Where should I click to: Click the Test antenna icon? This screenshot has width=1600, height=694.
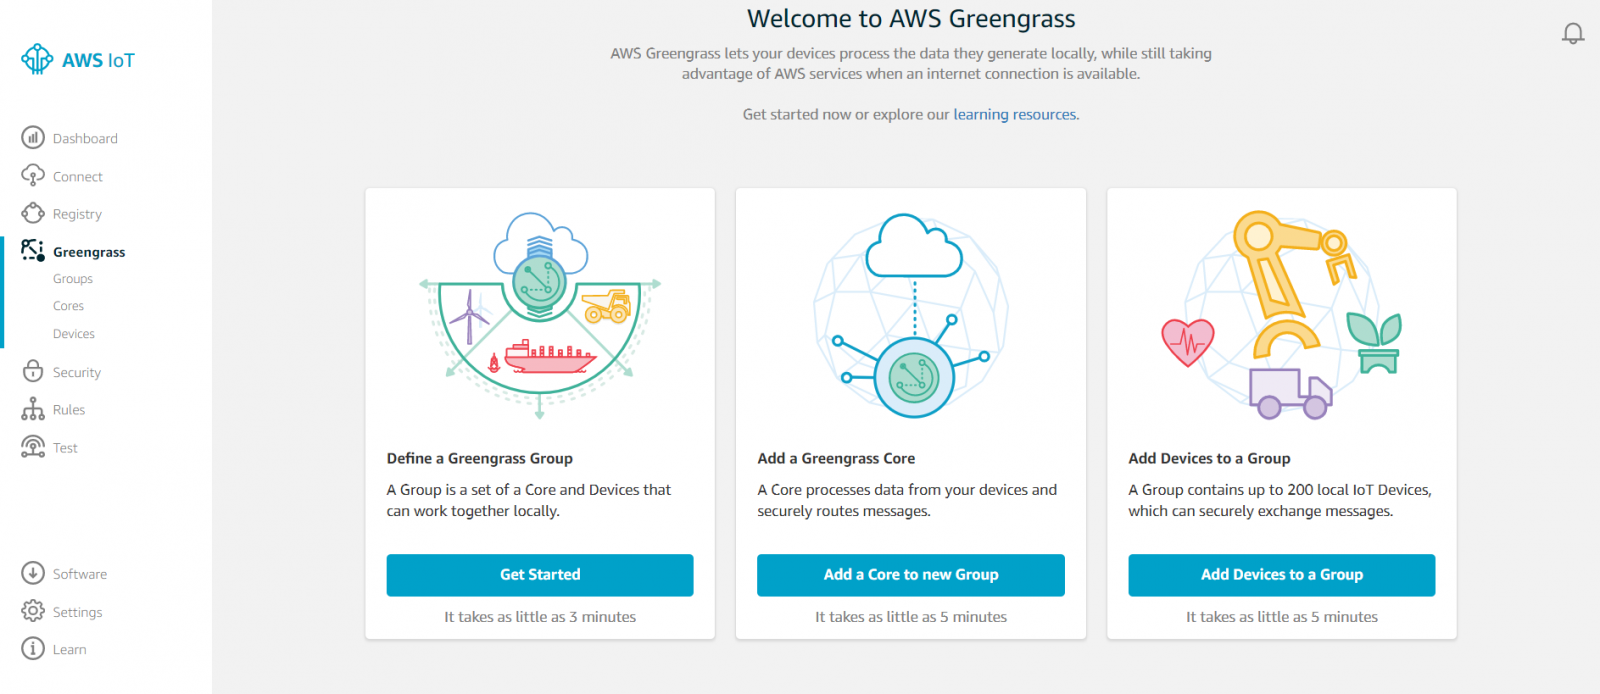click(x=33, y=447)
